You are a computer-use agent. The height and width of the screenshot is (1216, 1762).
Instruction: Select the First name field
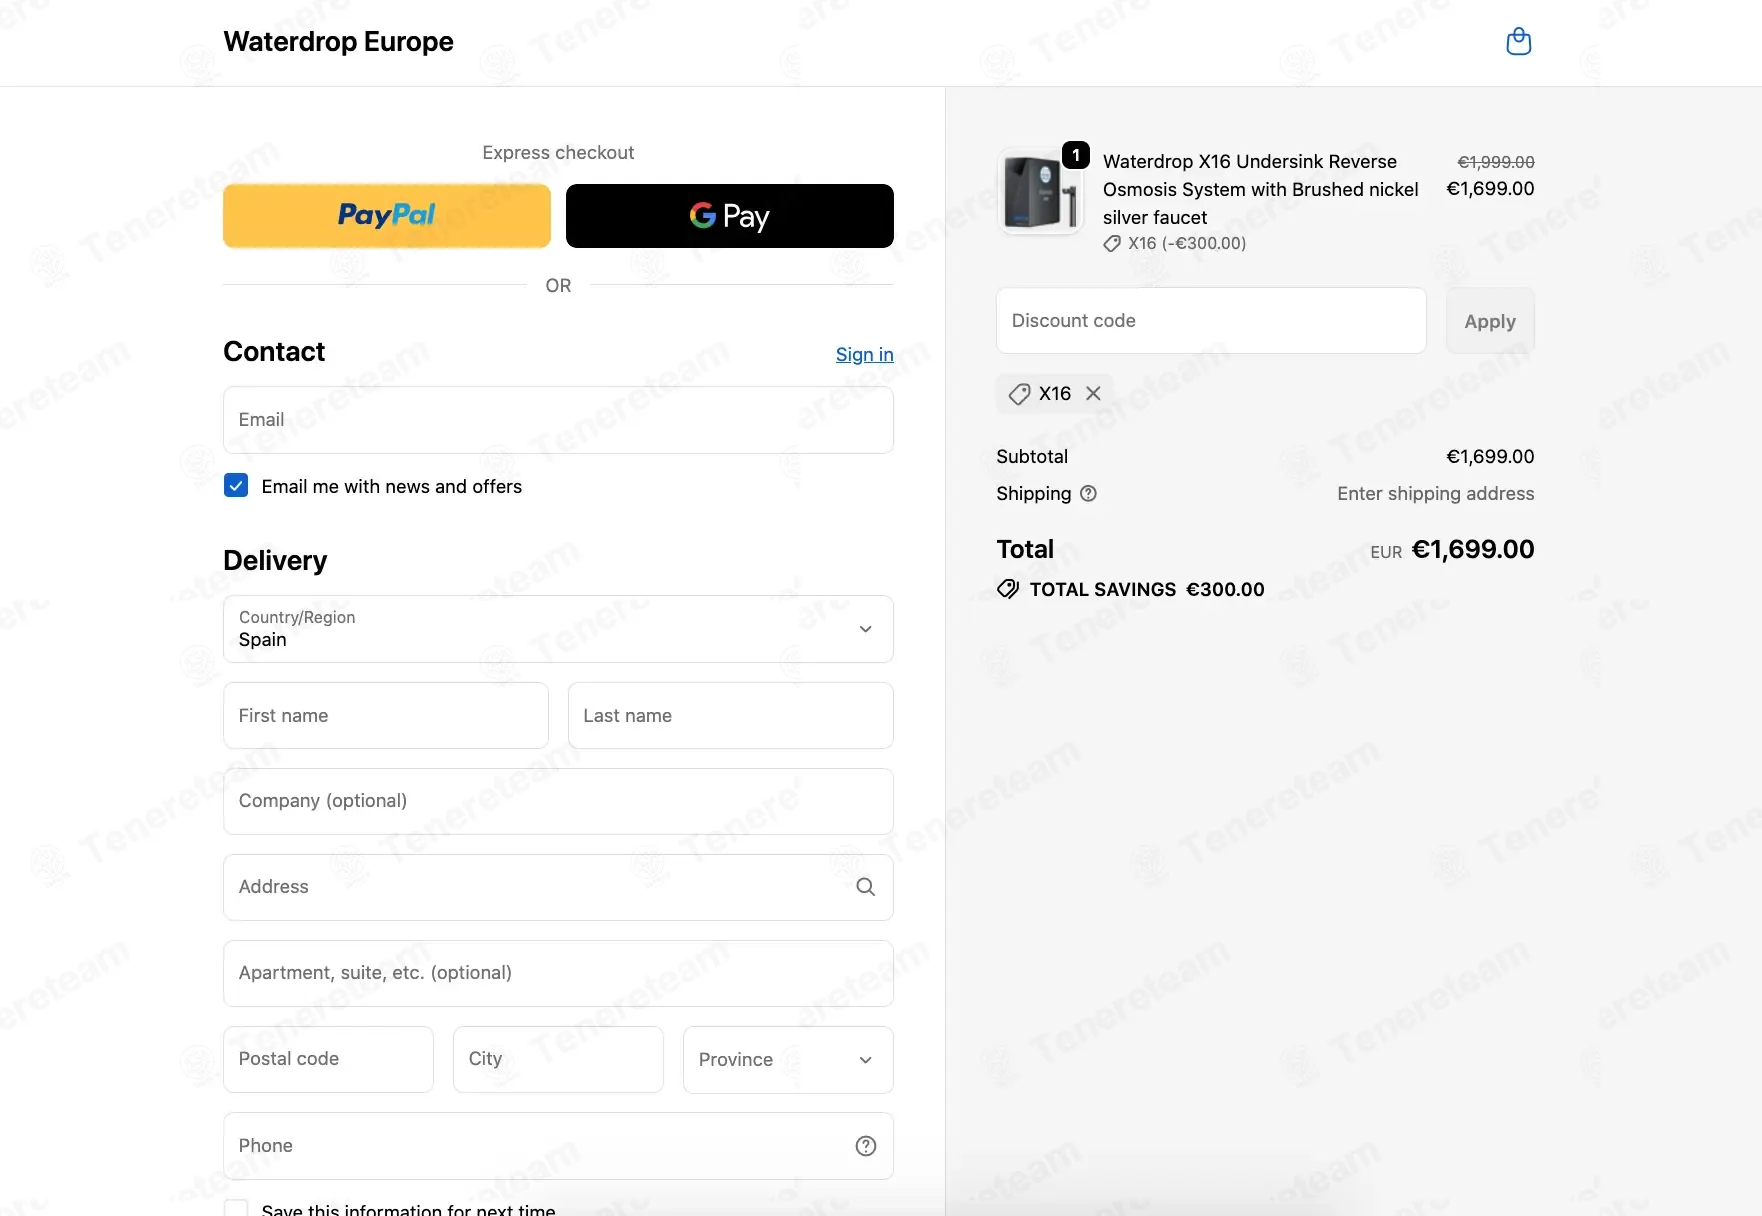point(386,716)
